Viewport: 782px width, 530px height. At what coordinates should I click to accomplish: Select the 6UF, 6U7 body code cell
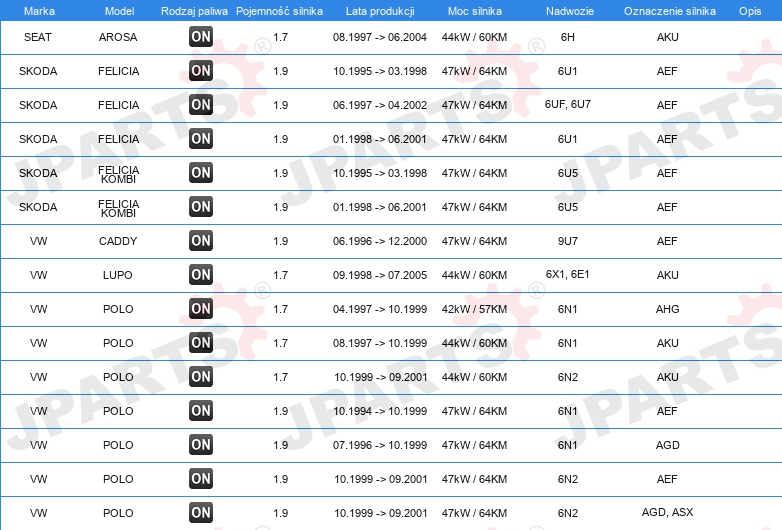tap(568, 104)
